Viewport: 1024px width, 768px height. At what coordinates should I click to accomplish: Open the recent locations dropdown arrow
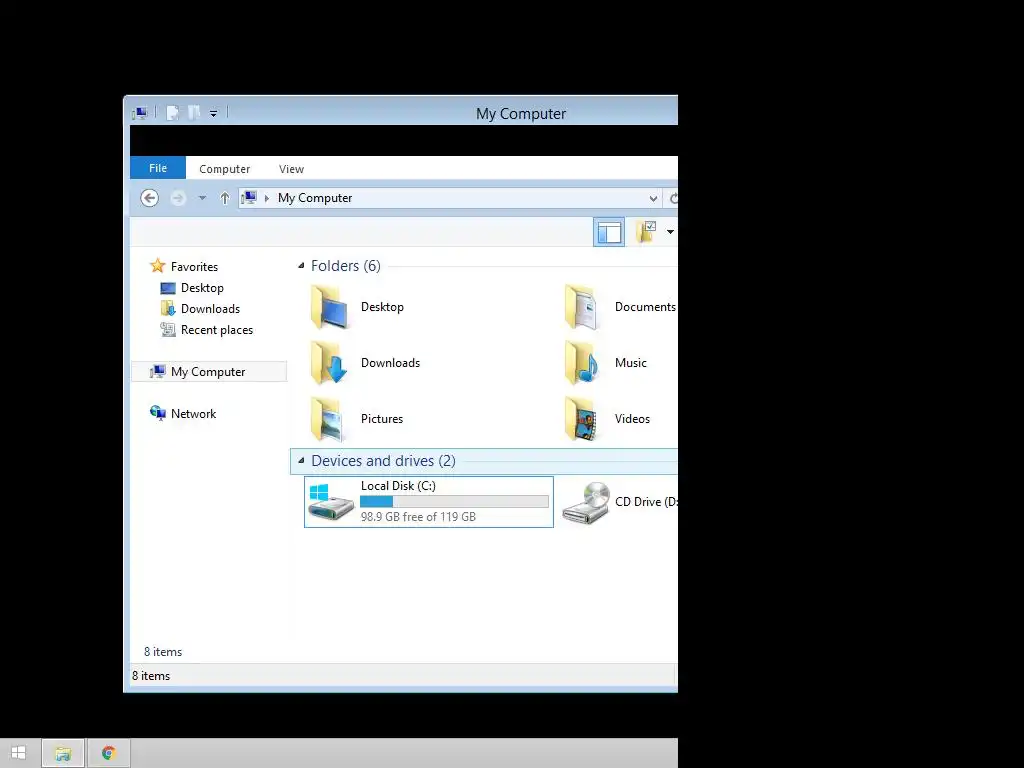click(202, 198)
